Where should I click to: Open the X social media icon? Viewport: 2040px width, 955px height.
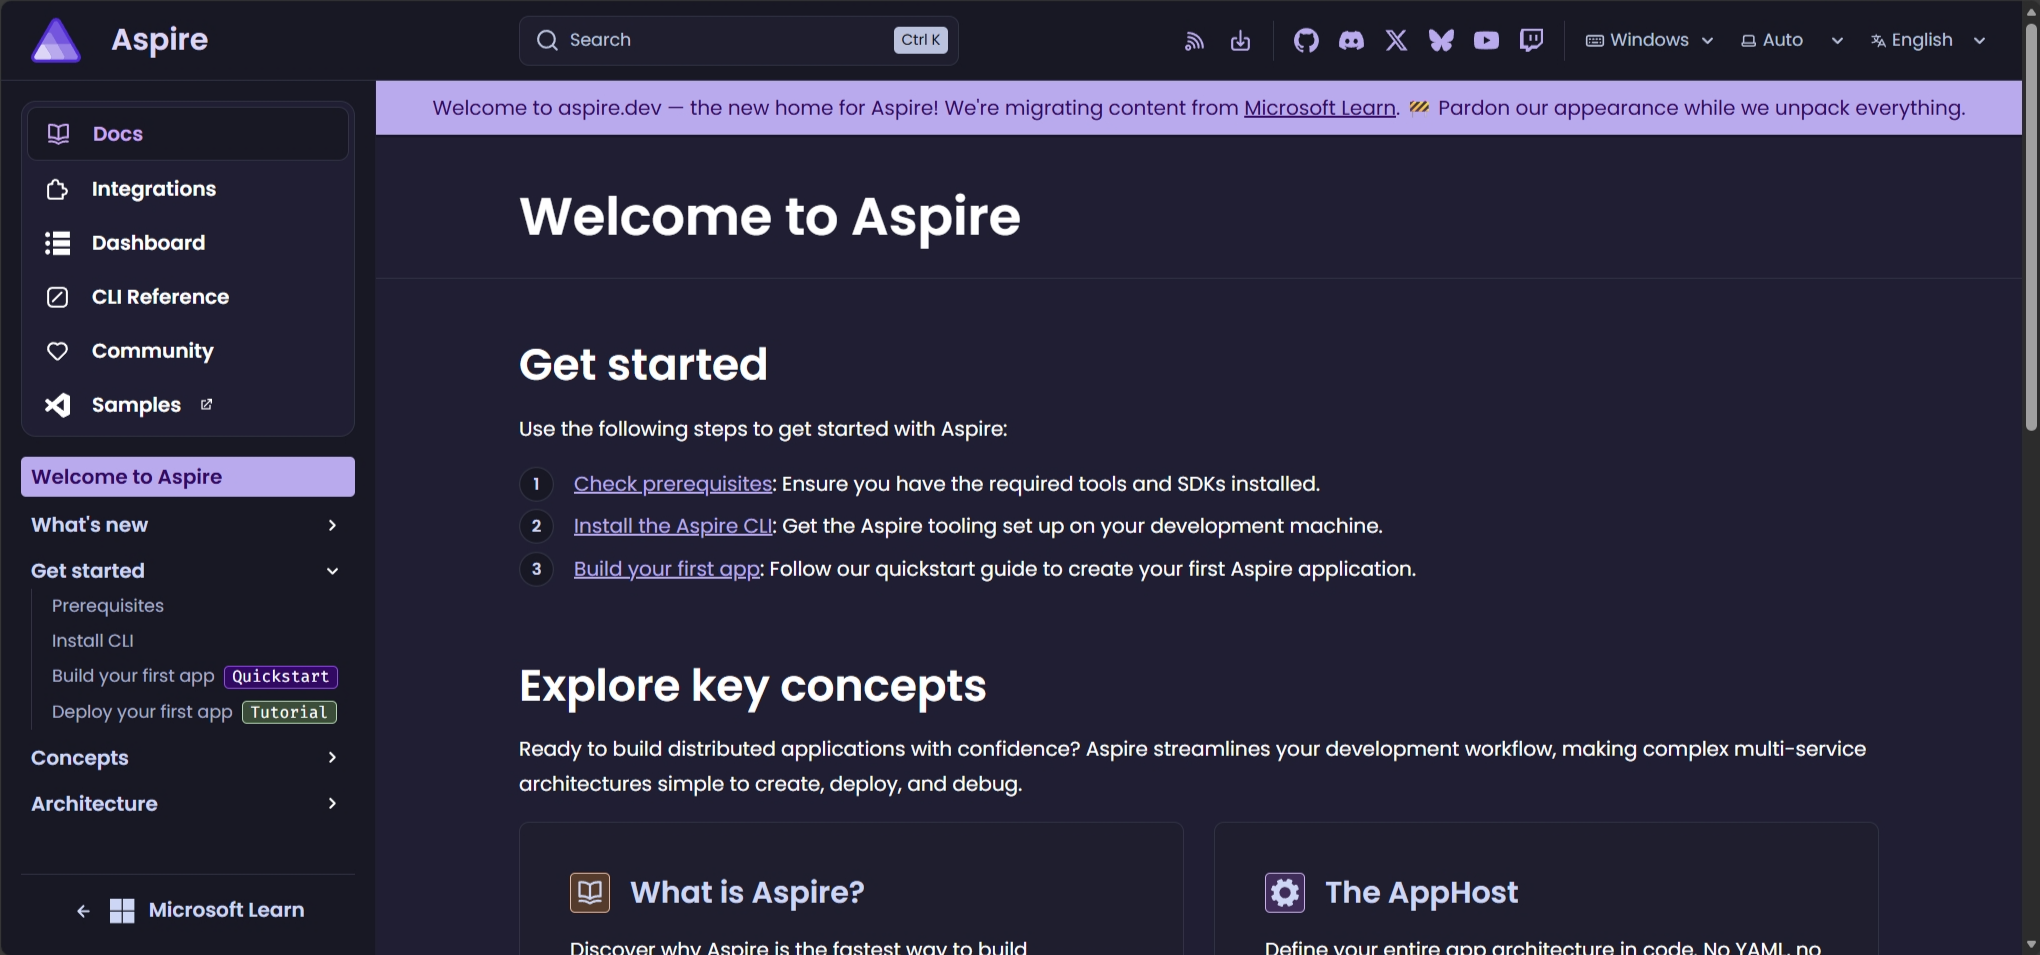(x=1395, y=40)
